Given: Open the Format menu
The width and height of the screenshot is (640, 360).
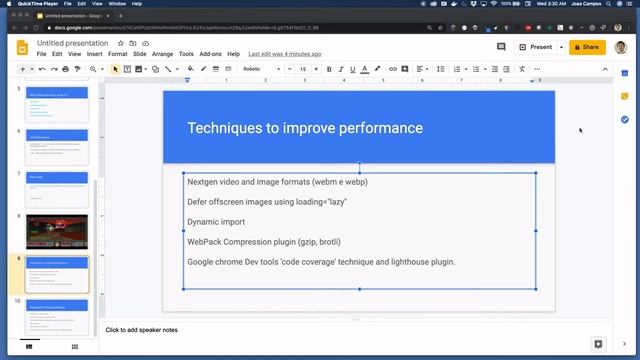Looking at the screenshot, I should (118, 54).
